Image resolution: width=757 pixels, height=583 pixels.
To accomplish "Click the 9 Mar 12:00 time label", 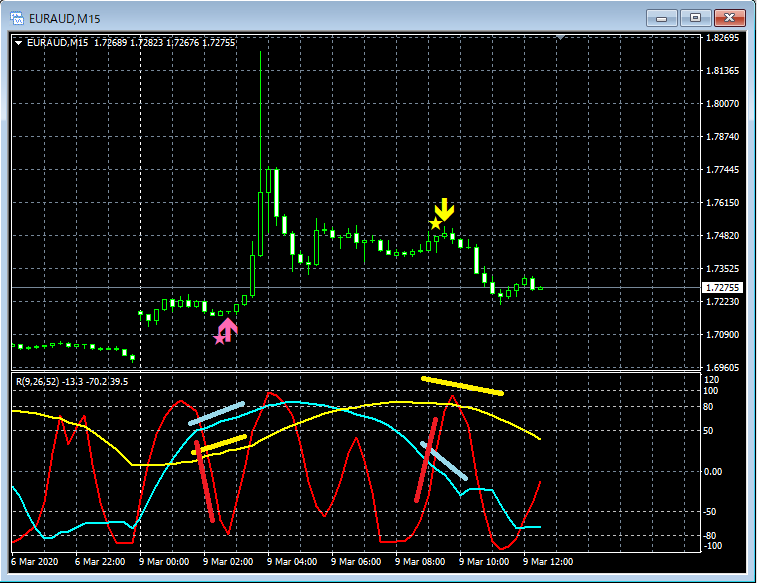I will (548, 562).
